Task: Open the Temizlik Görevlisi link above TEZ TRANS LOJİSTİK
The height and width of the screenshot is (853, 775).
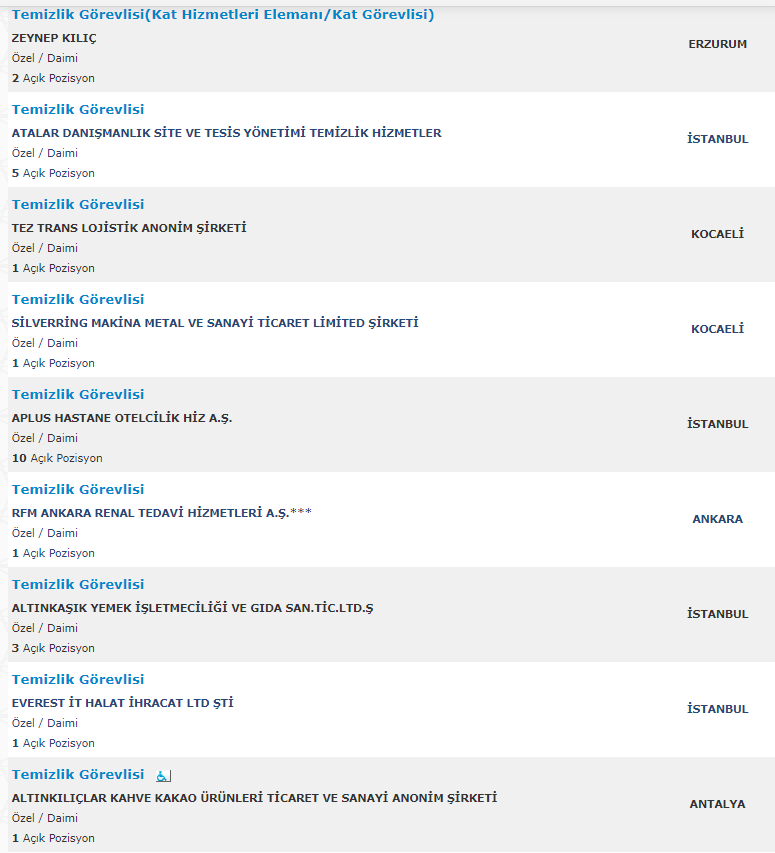Action: coord(78,204)
